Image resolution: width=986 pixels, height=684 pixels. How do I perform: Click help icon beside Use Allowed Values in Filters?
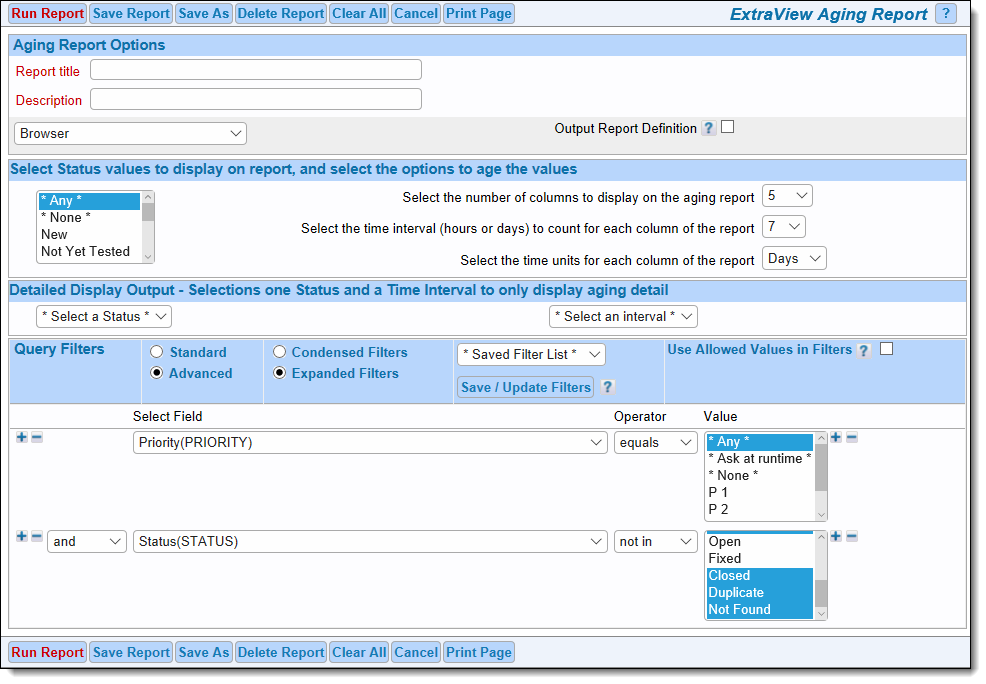click(864, 351)
